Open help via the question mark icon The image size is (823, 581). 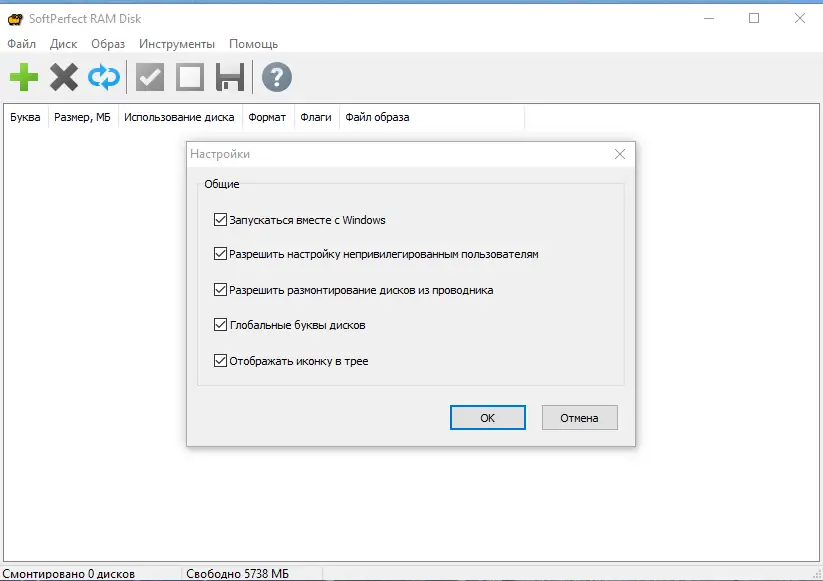click(276, 77)
